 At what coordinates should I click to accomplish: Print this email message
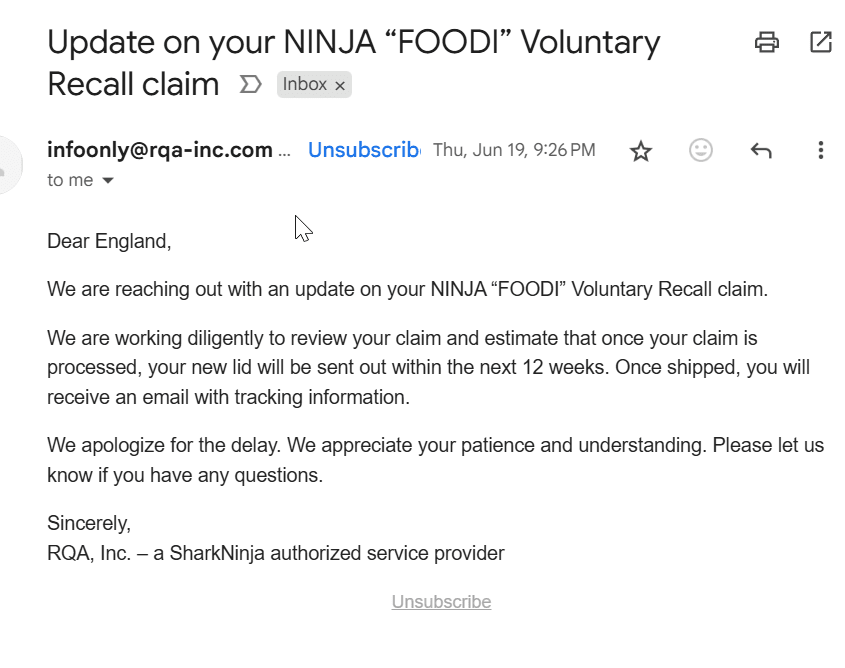[x=767, y=42]
